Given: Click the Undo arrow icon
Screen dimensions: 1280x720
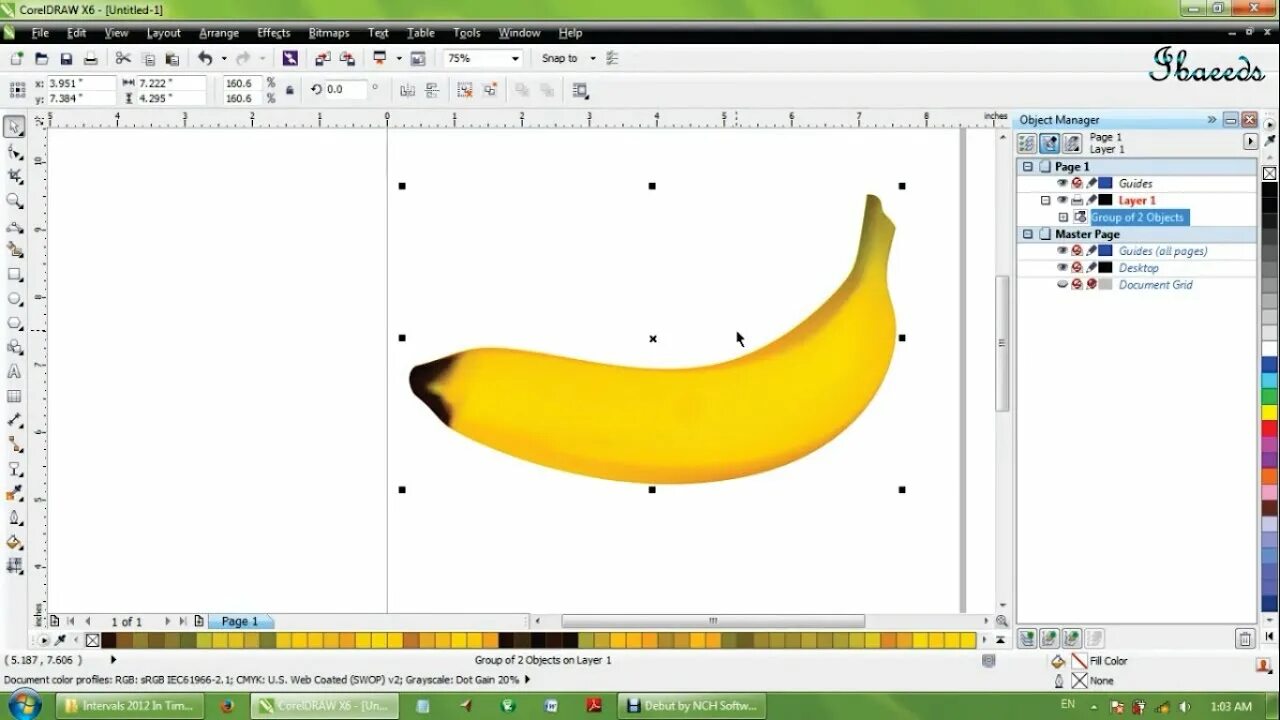Looking at the screenshot, I should [205, 59].
